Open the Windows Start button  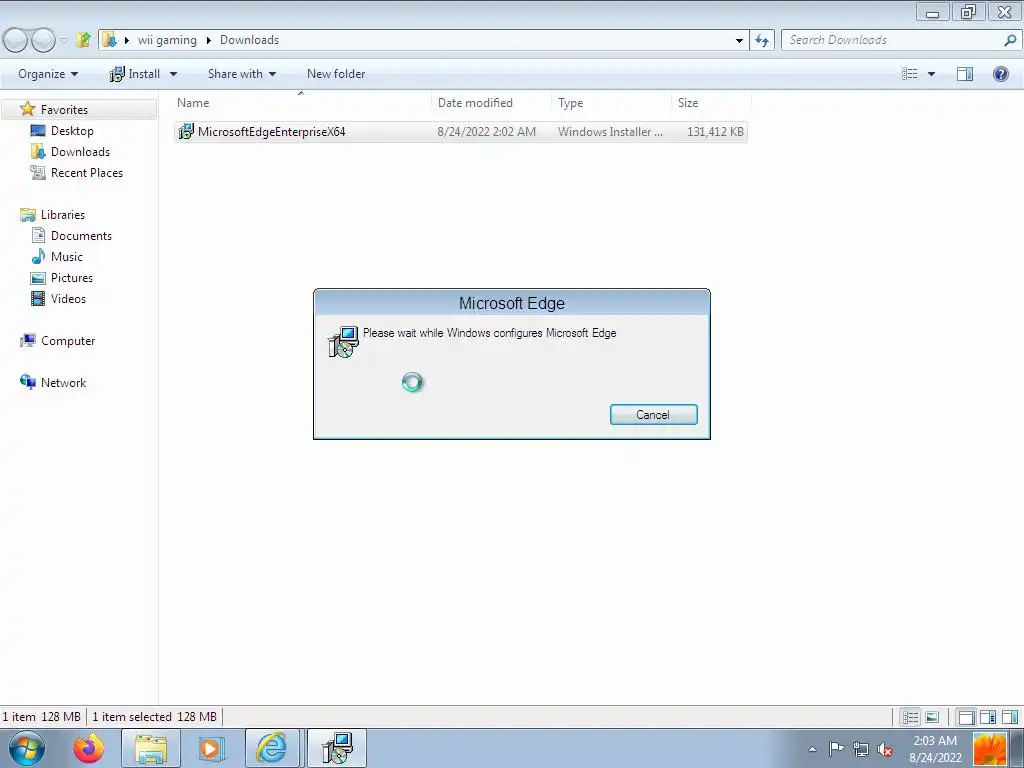[27, 748]
